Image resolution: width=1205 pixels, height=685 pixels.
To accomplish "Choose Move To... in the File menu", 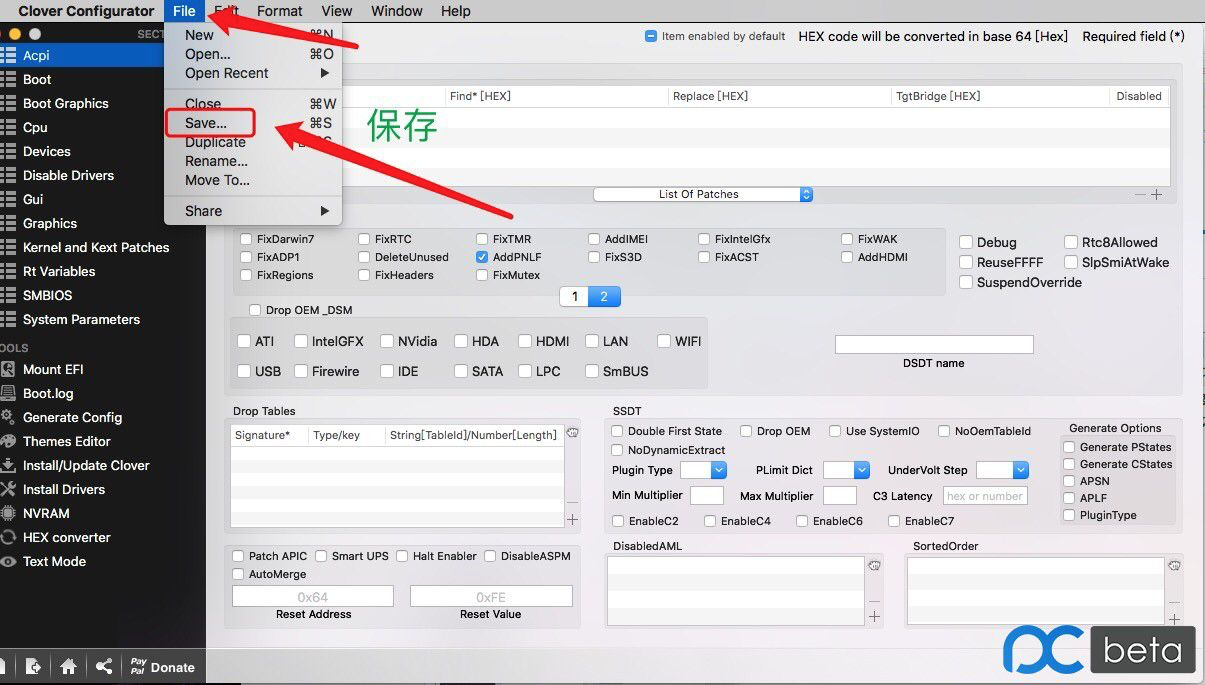I will [253, 180].
